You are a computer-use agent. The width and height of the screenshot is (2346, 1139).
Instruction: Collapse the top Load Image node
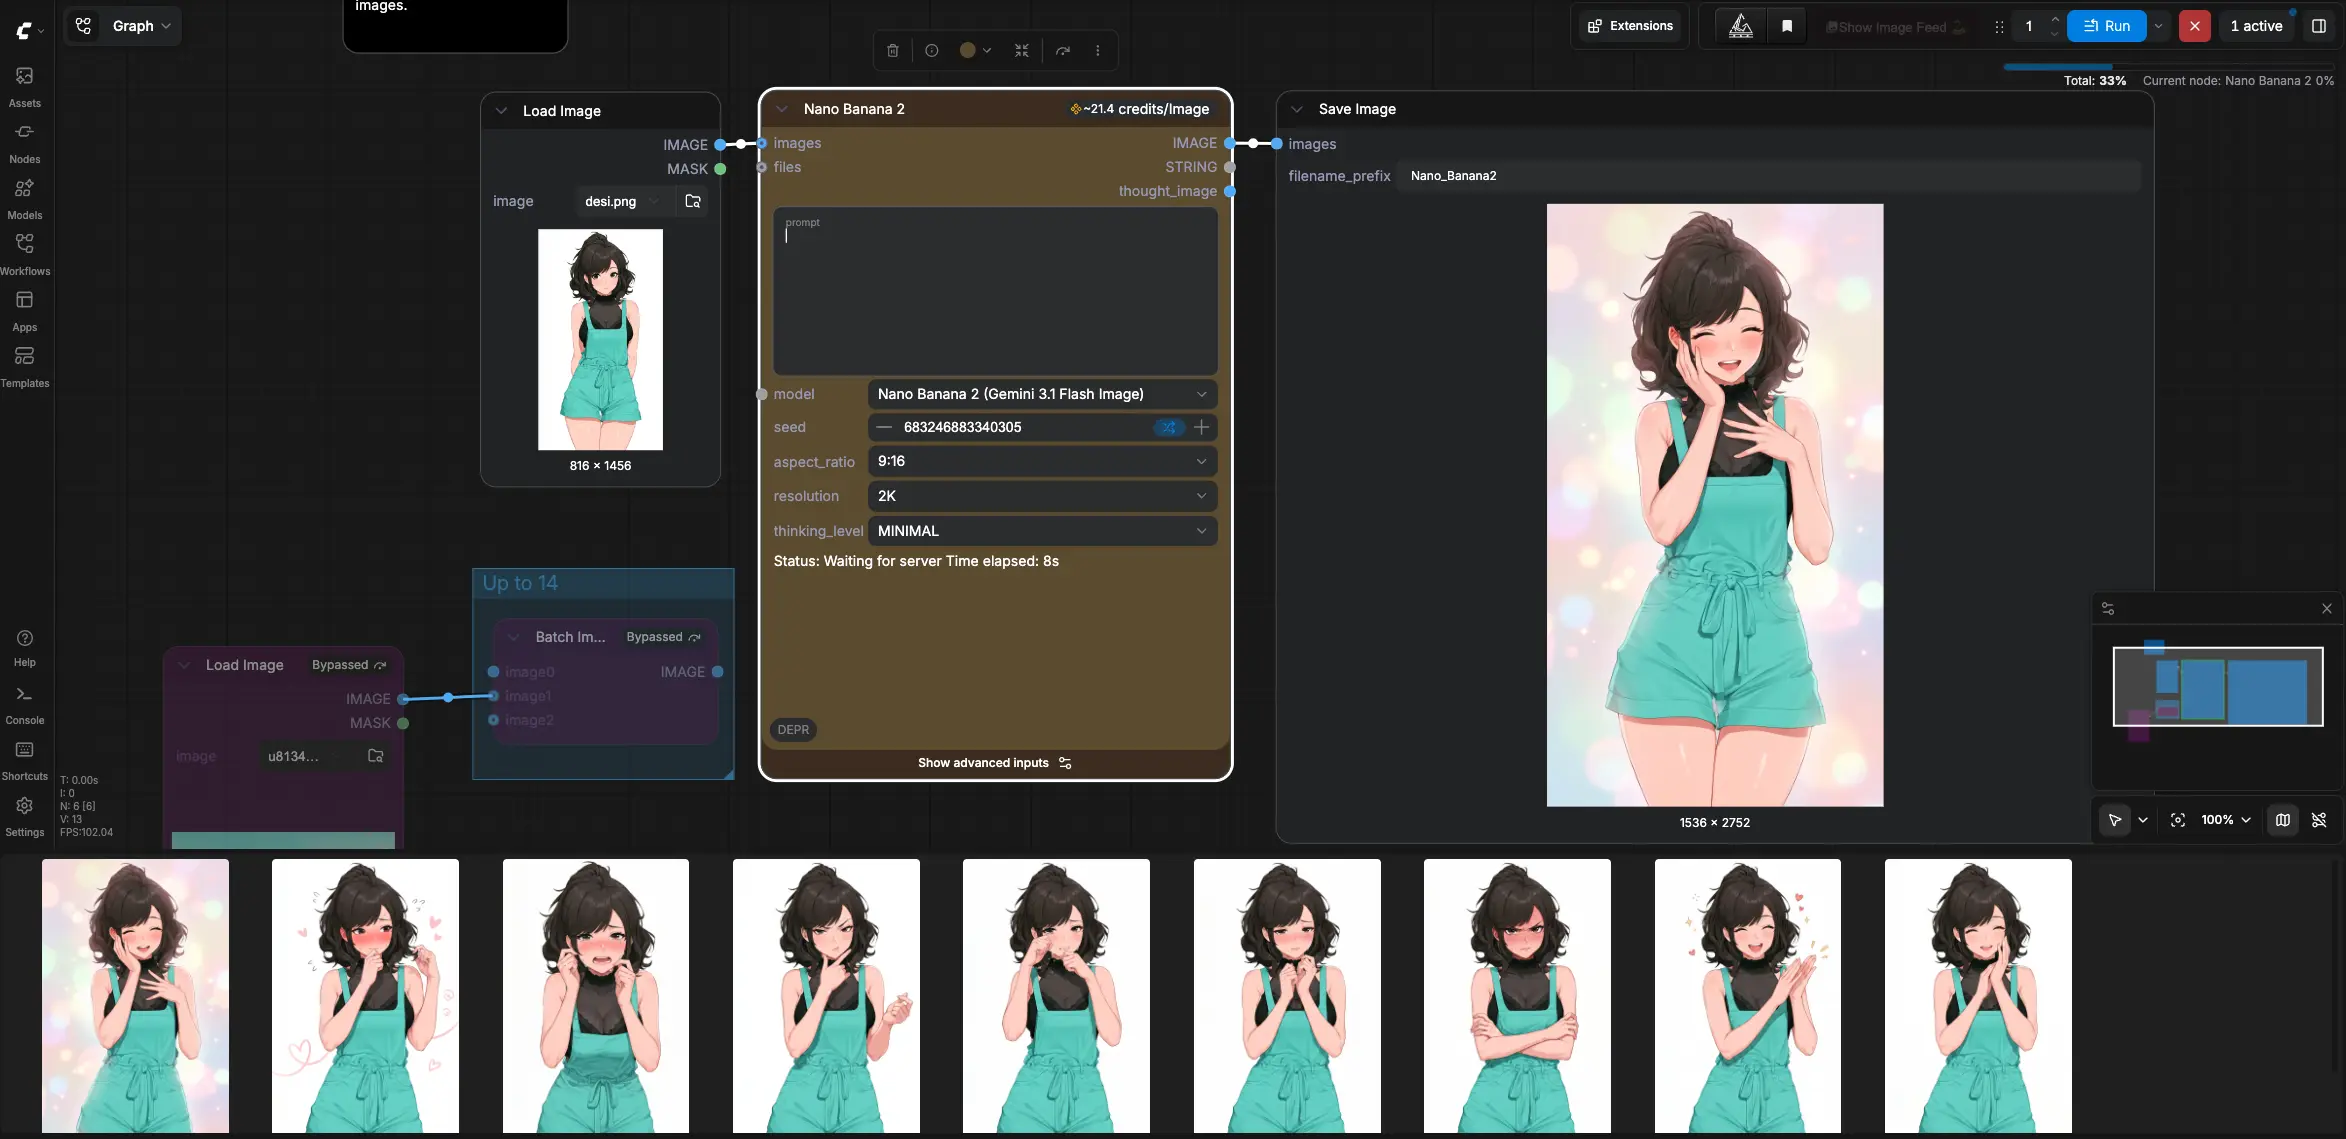(x=501, y=111)
